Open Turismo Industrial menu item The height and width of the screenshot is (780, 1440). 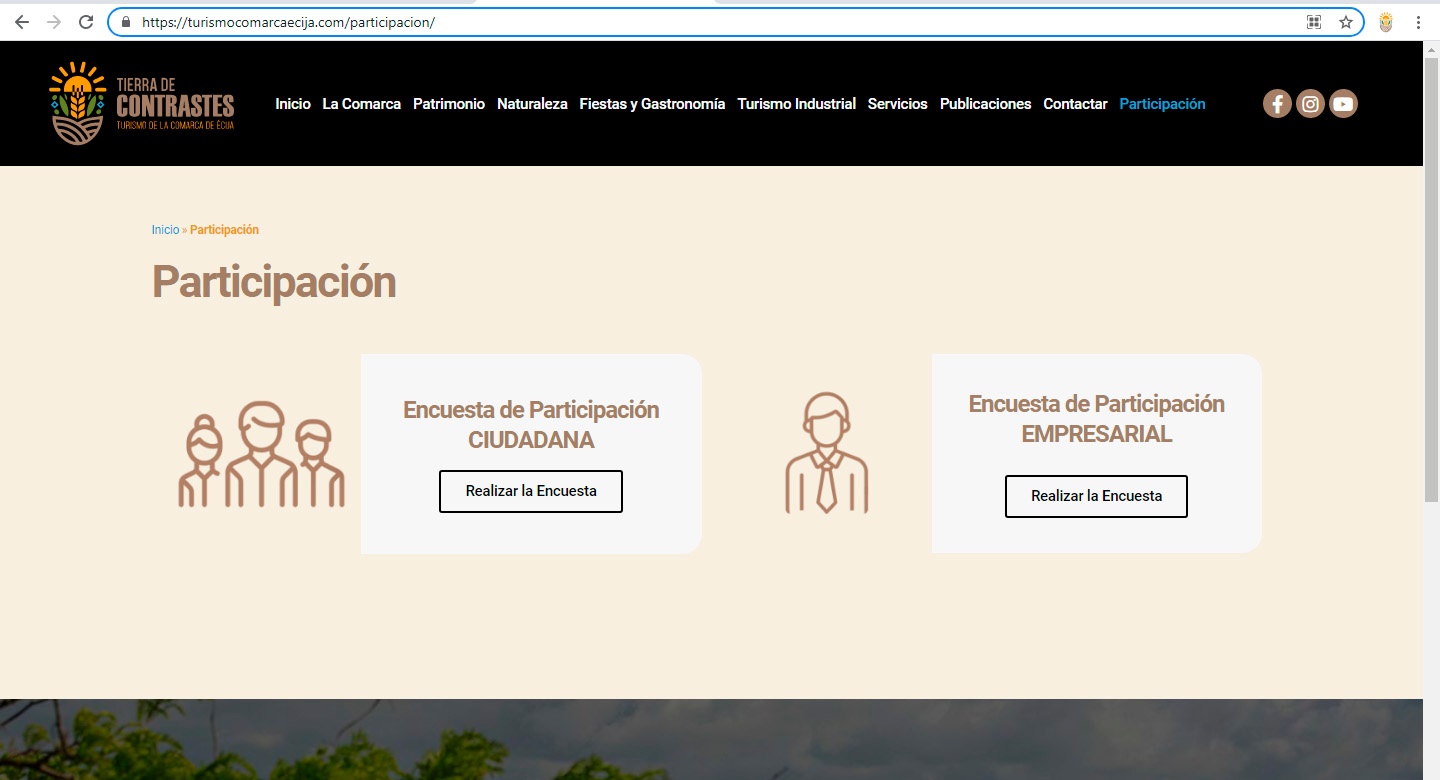796,104
